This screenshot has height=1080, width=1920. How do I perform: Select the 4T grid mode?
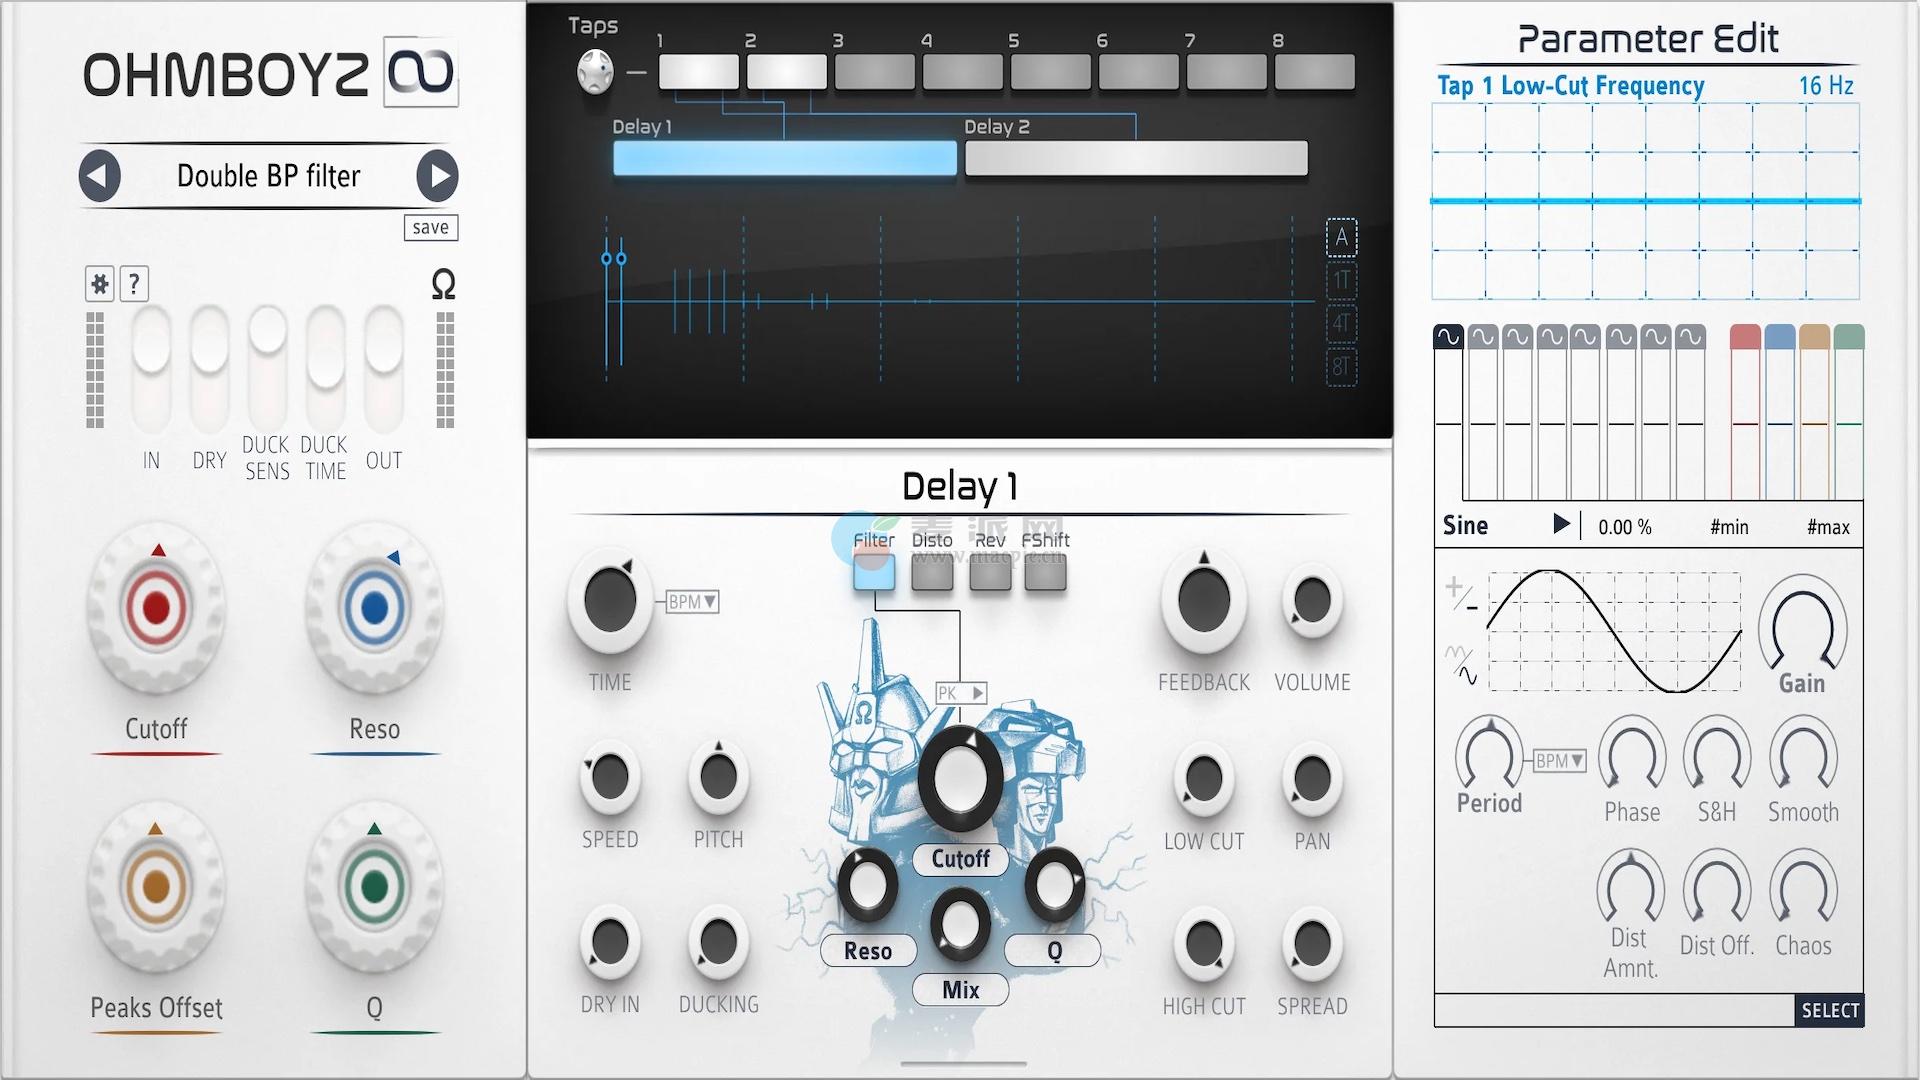point(1341,324)
